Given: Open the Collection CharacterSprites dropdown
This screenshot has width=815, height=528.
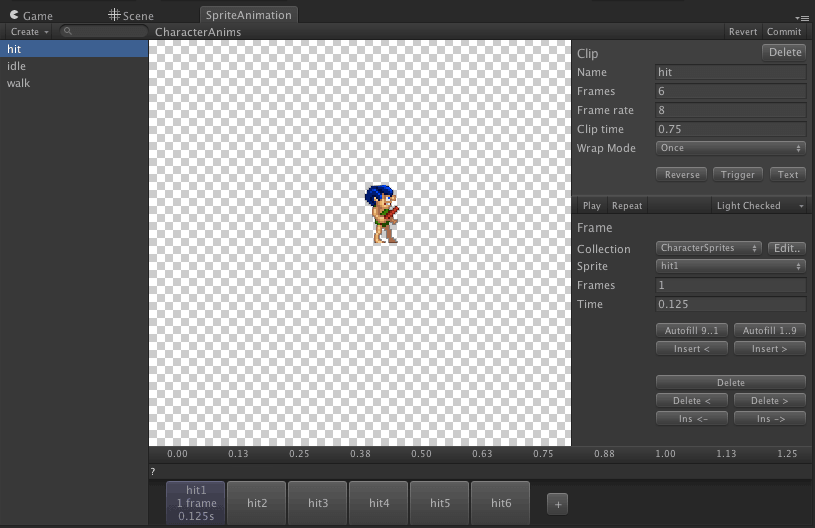Looking at the screenshot, I should (x=708, y=248).
